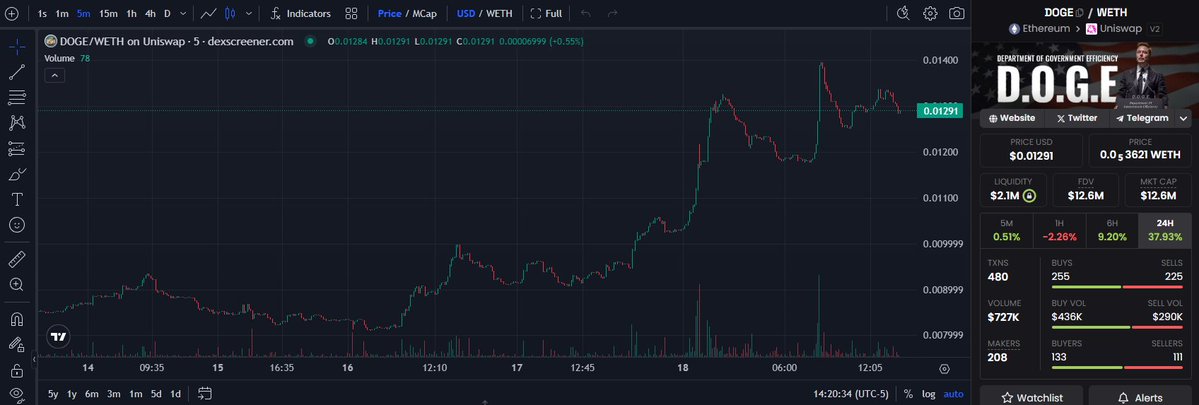Select the text annotation tool
The width and height of the screenshot is (1199, 405).
click(x=17, y=199)
